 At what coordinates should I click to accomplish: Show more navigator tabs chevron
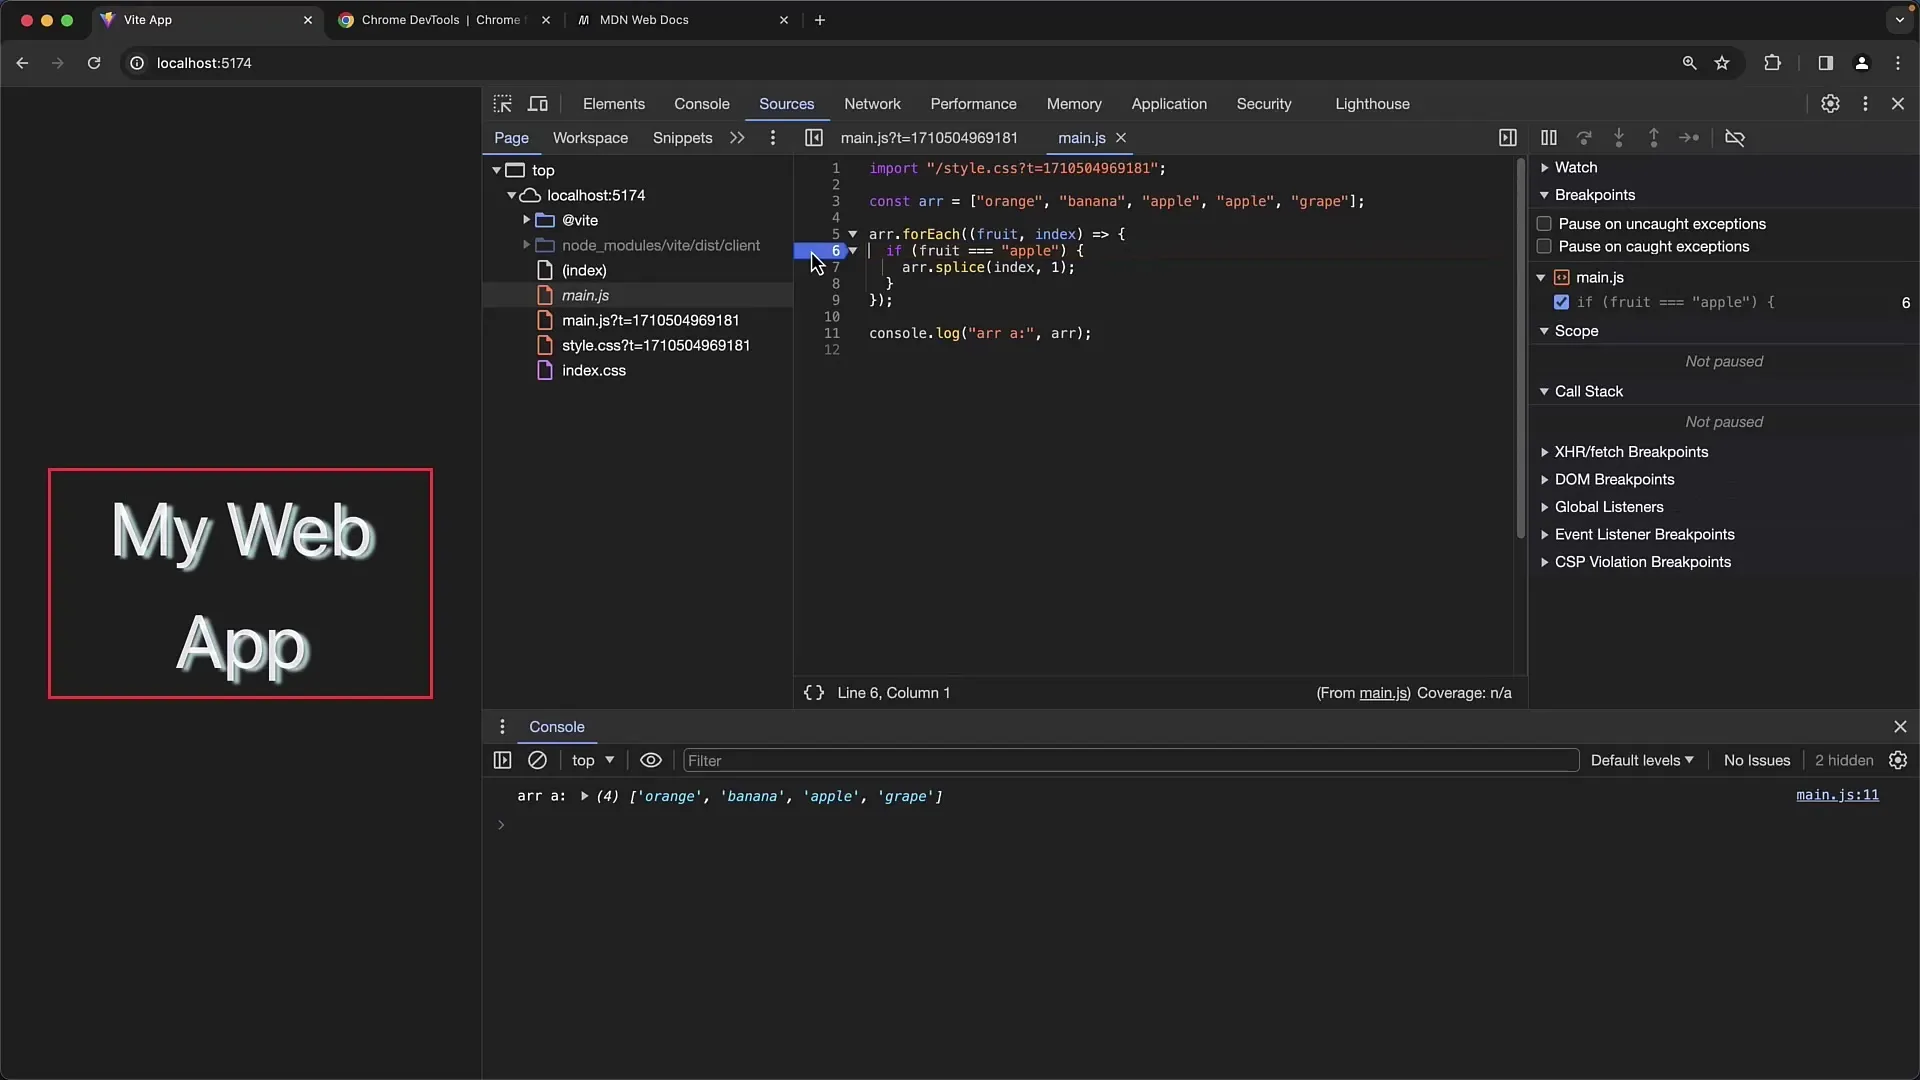click(737, 138)
